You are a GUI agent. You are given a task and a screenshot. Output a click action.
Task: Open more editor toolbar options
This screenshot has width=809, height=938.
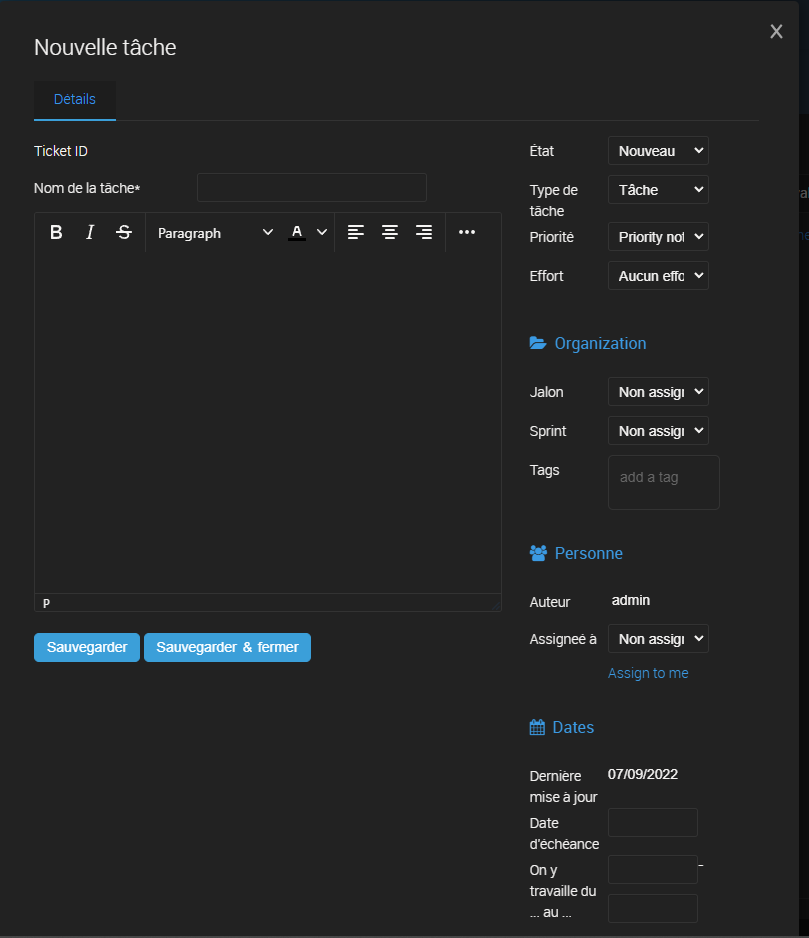[466, 232]
